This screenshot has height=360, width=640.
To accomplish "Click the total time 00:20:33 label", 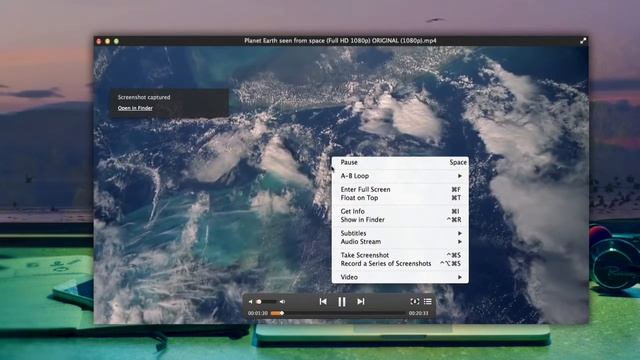I will point(419,313).
